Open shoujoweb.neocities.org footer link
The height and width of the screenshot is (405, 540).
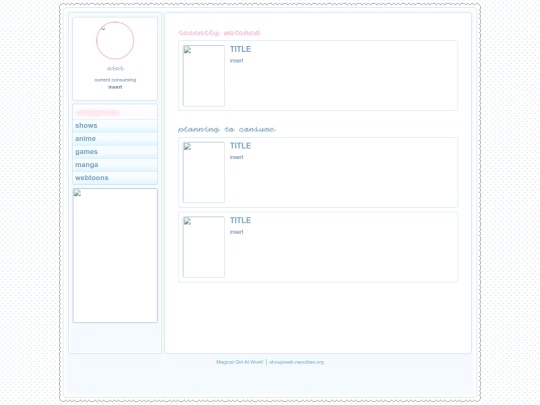(x=297, y=362)
